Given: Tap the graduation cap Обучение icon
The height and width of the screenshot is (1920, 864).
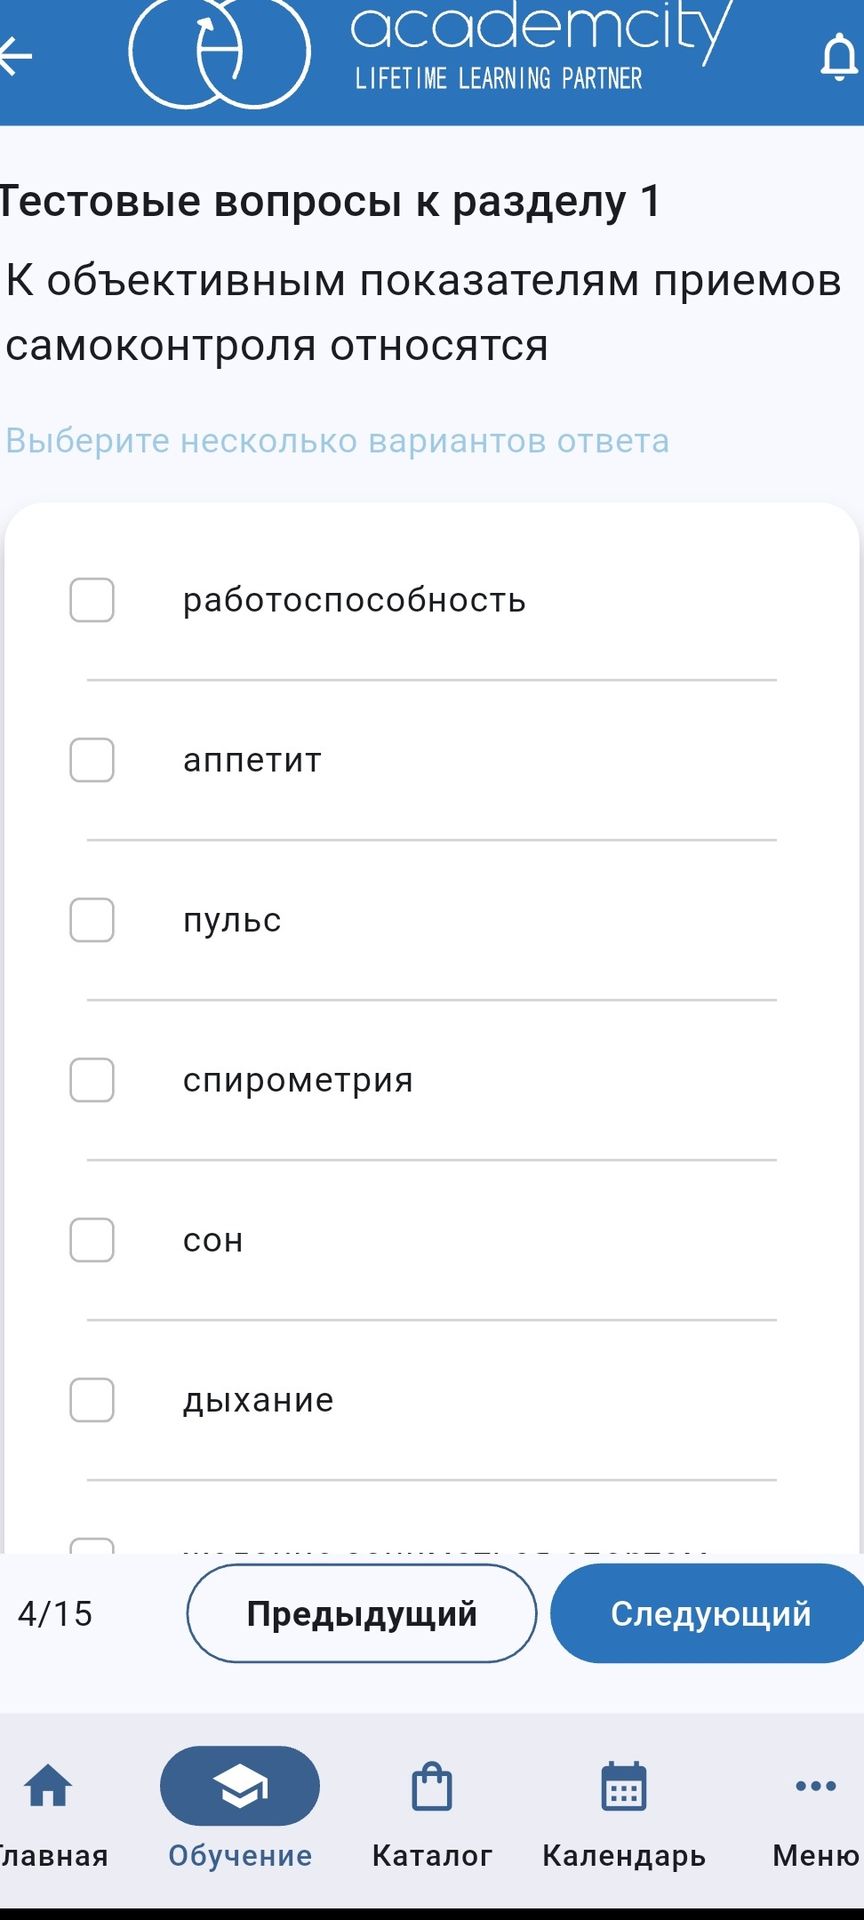Looking at the screenshot, I should point(240,1786).
